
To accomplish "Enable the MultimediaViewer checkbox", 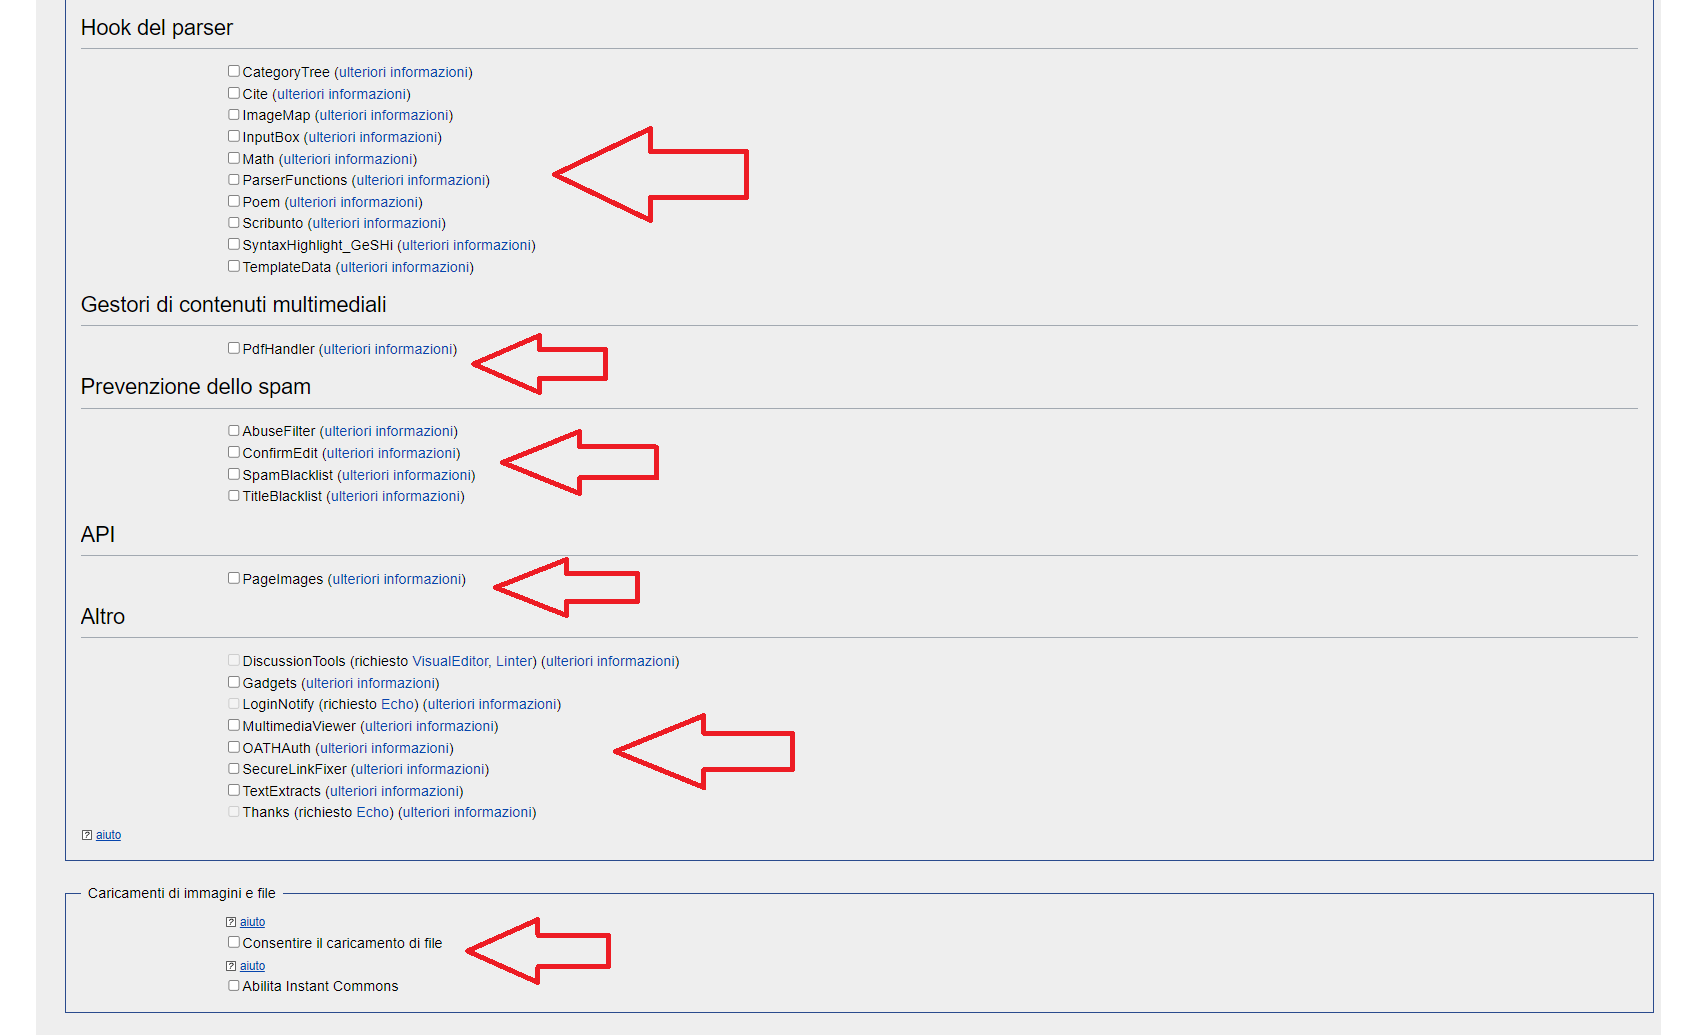I will (x=233, y=726).
